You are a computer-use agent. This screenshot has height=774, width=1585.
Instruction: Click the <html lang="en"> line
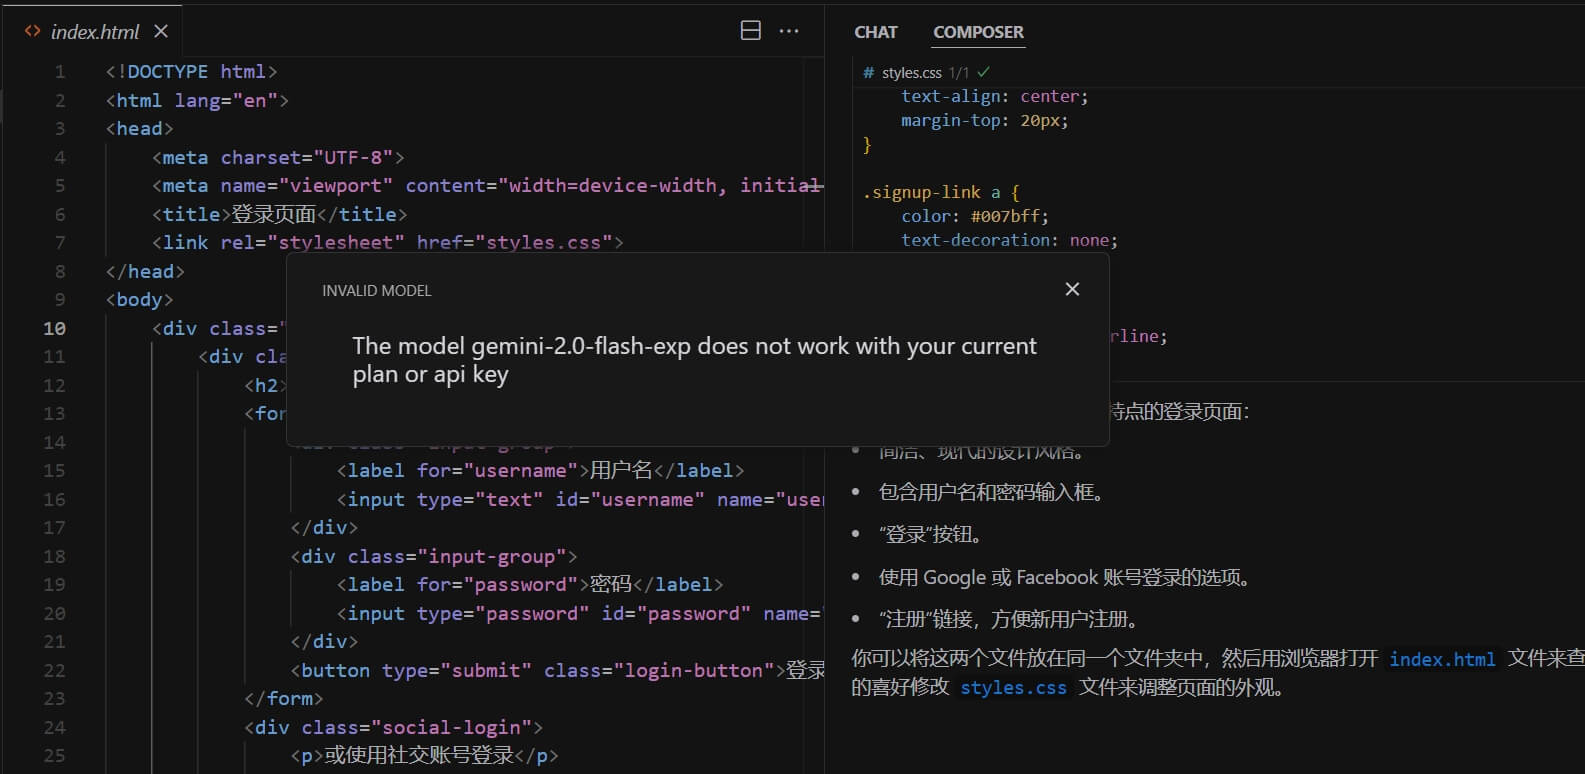click(197, 100)
